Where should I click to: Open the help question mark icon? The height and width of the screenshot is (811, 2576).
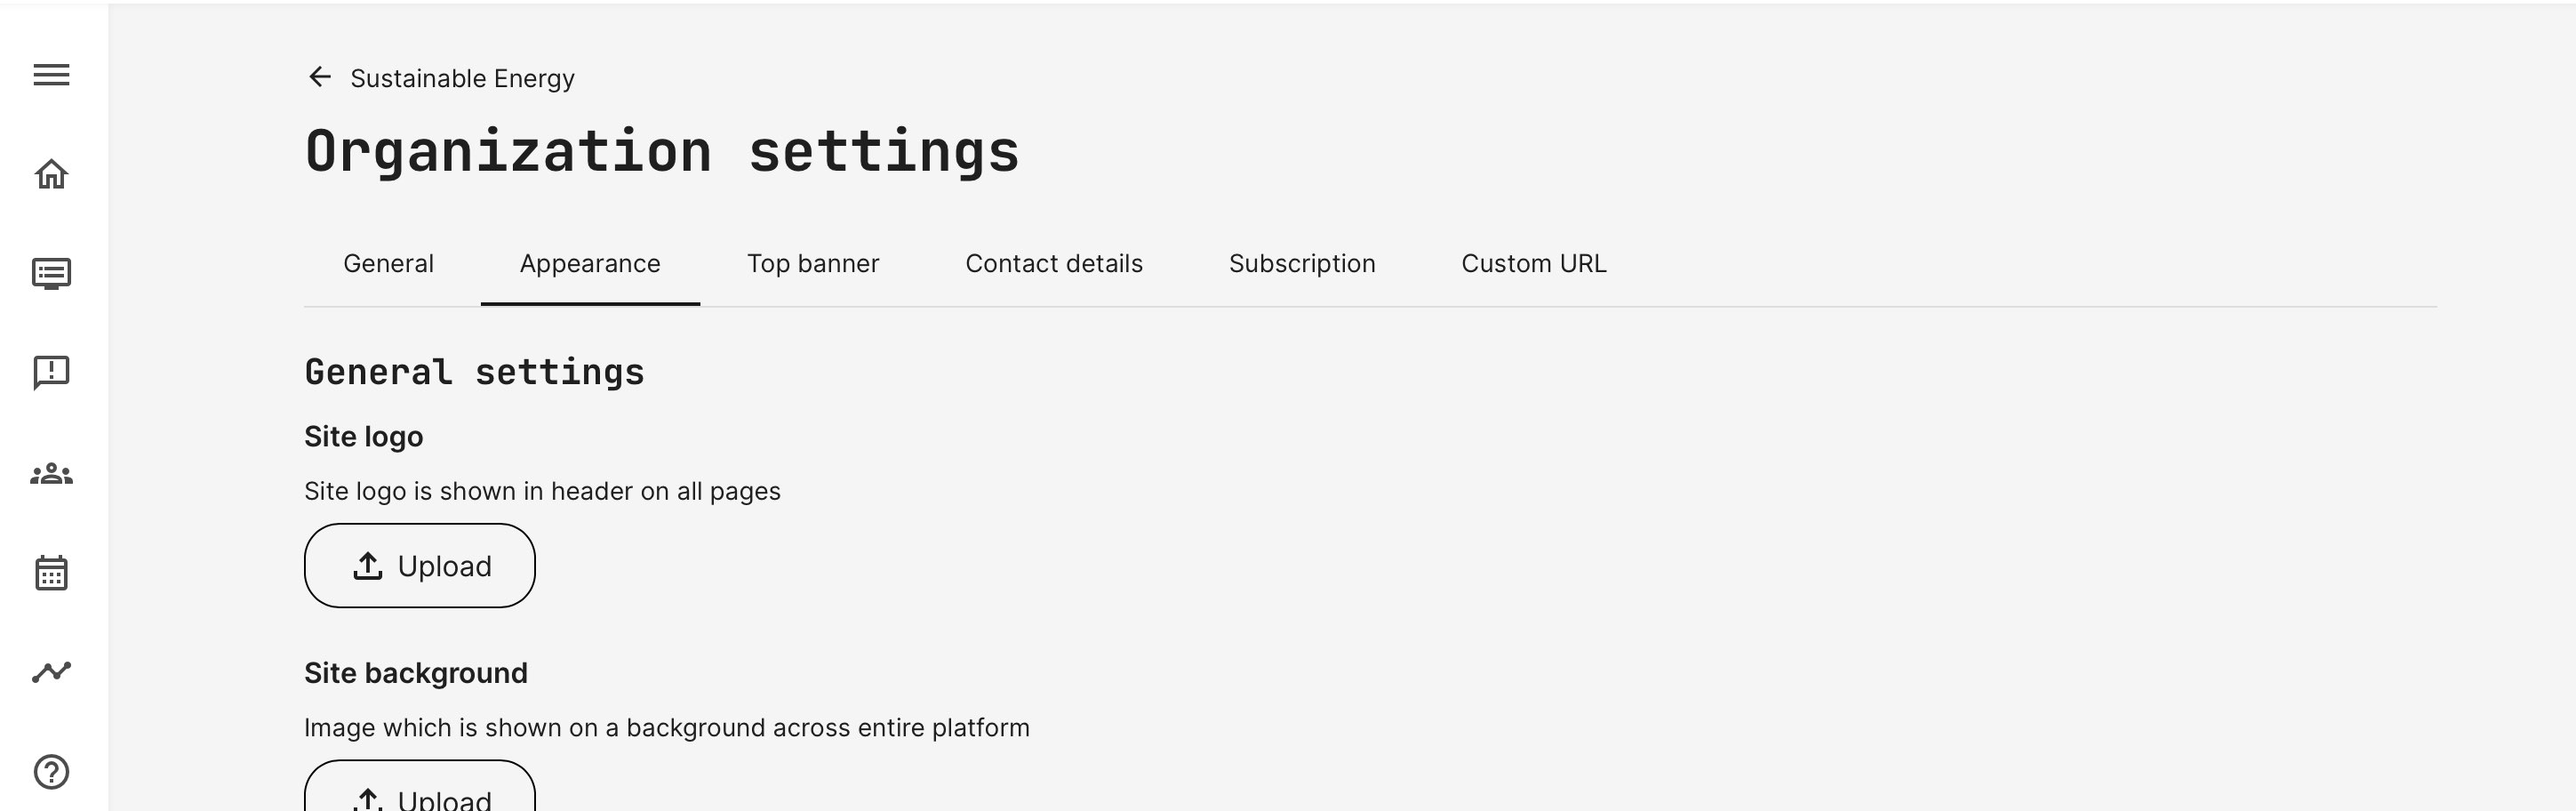click(x=51, y=772)
